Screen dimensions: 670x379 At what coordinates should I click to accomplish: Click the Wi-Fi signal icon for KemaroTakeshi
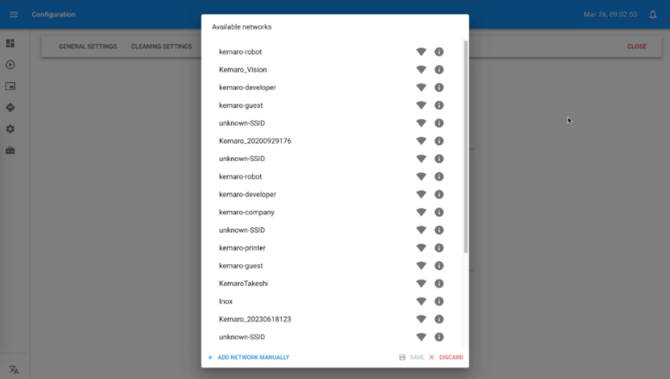[421, 284]
